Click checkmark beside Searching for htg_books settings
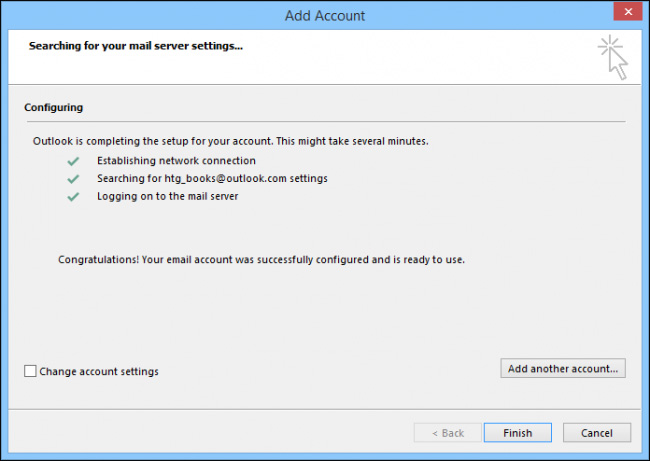The width and height of the screenshot is (650, 461). (72, 178)
